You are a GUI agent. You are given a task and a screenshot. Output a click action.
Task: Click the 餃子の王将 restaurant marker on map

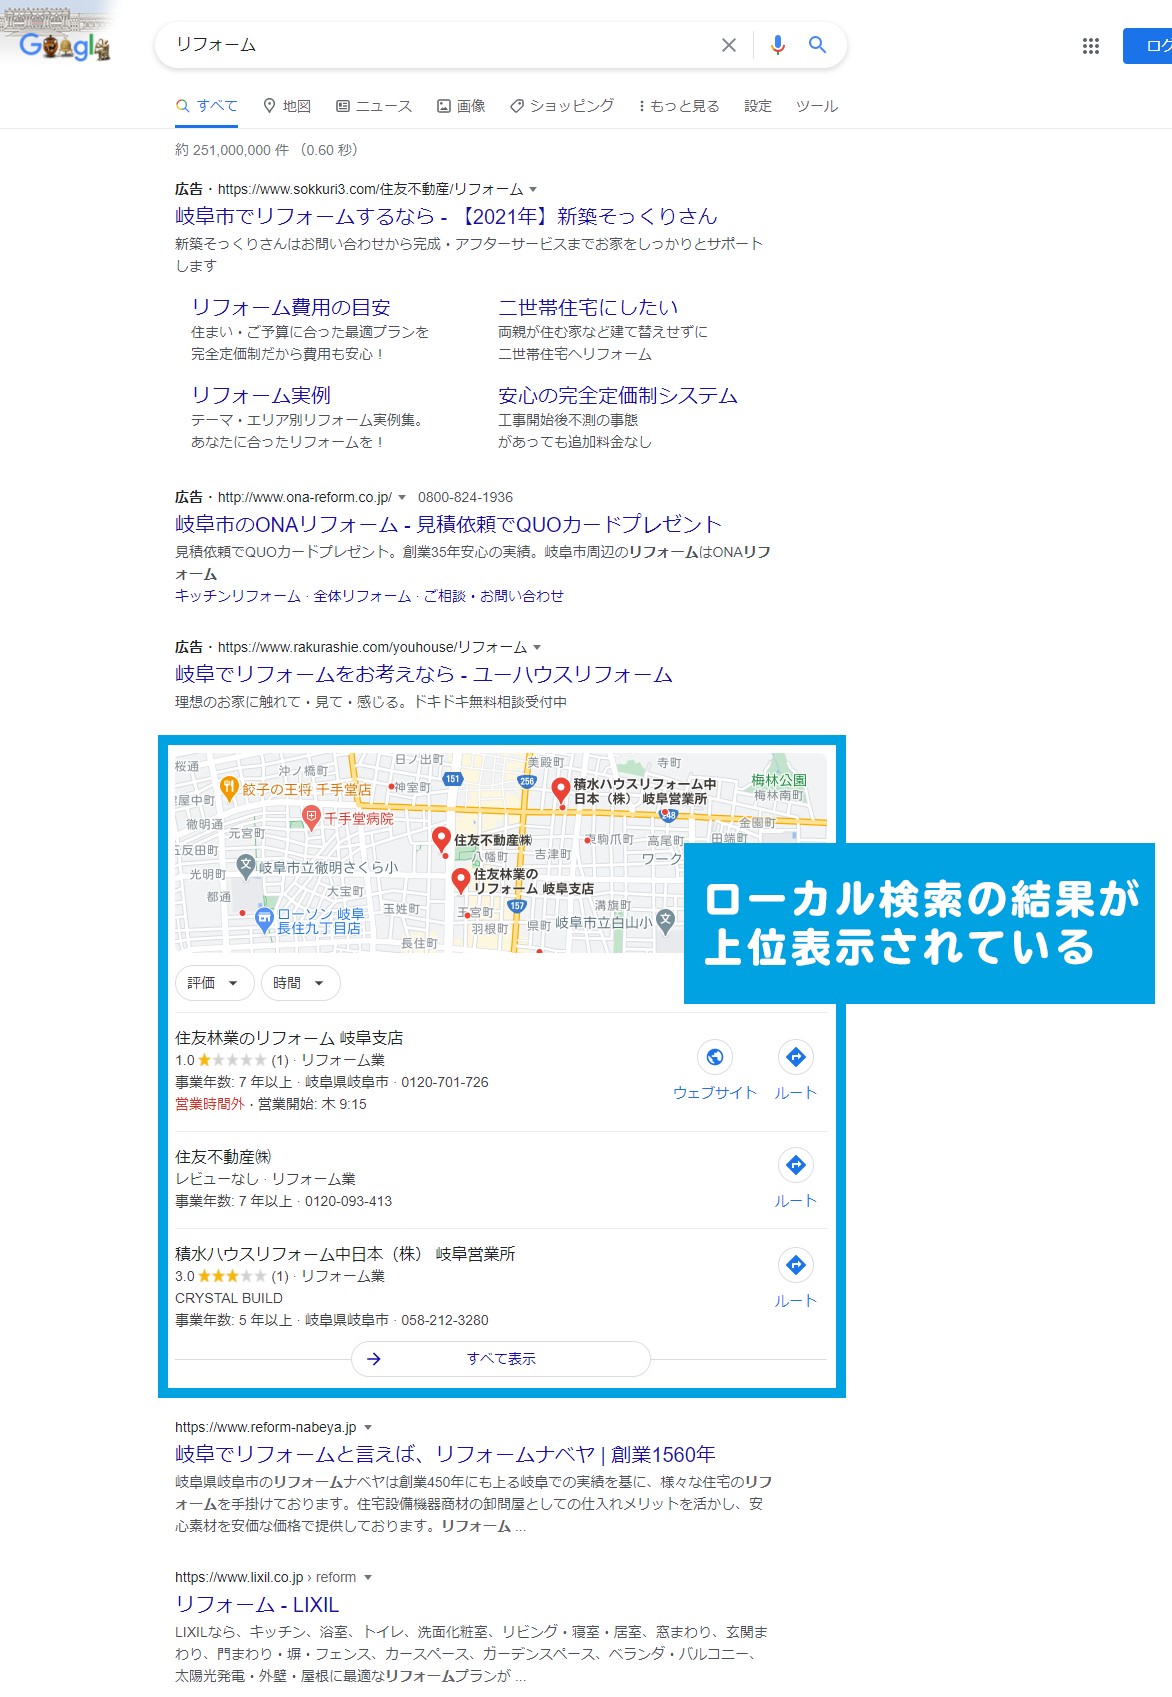click(229, 789)
